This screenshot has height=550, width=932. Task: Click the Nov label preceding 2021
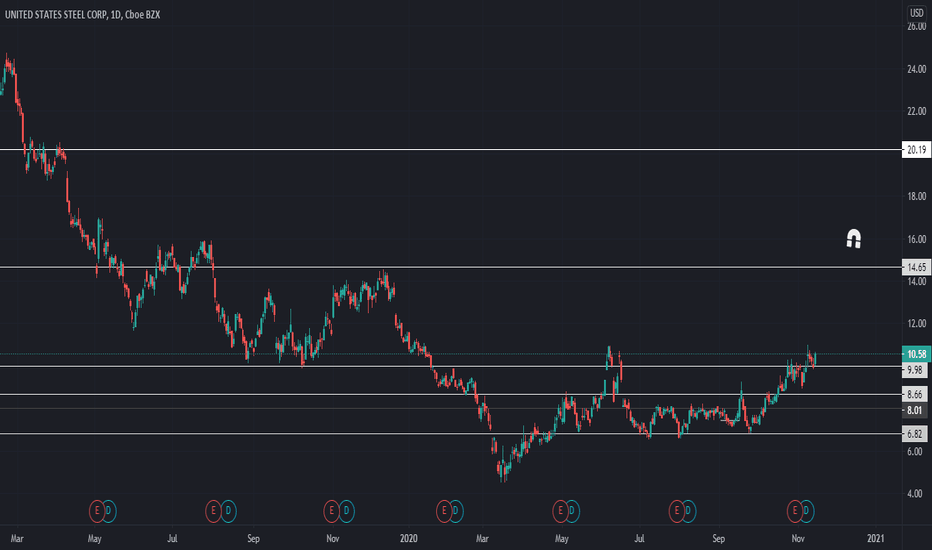click(798, 539)
